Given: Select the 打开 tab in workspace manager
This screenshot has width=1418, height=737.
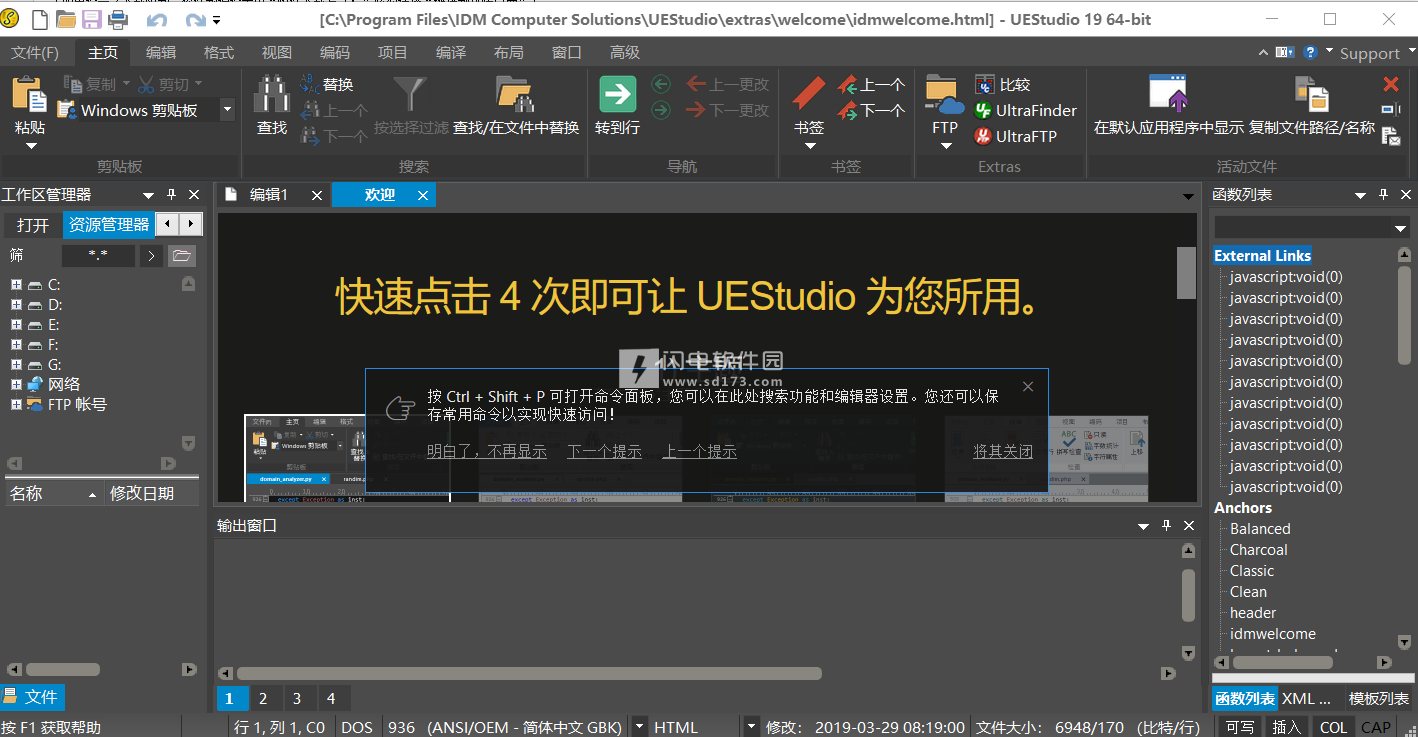Looking at the screenshot, I should click(x=32, y=225).
